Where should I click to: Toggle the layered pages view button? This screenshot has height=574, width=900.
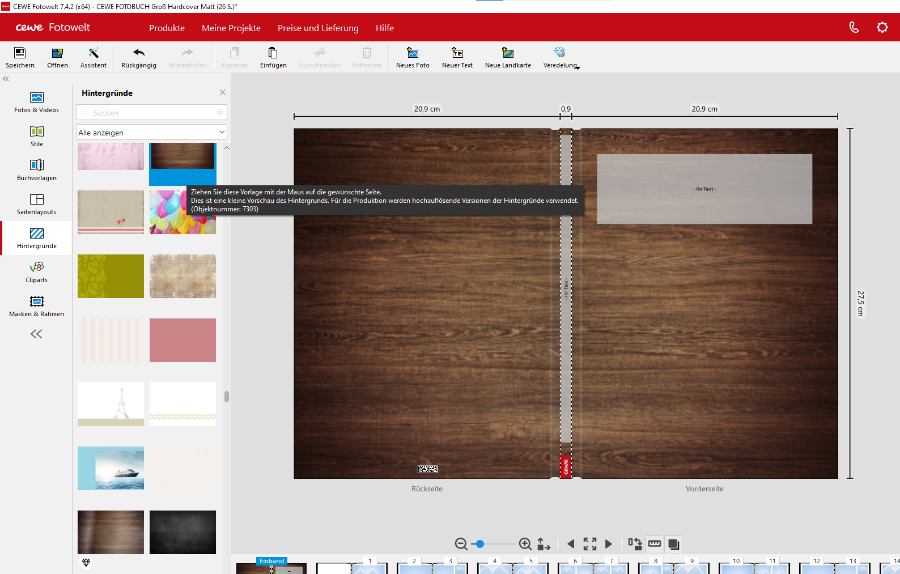point(674,544)
